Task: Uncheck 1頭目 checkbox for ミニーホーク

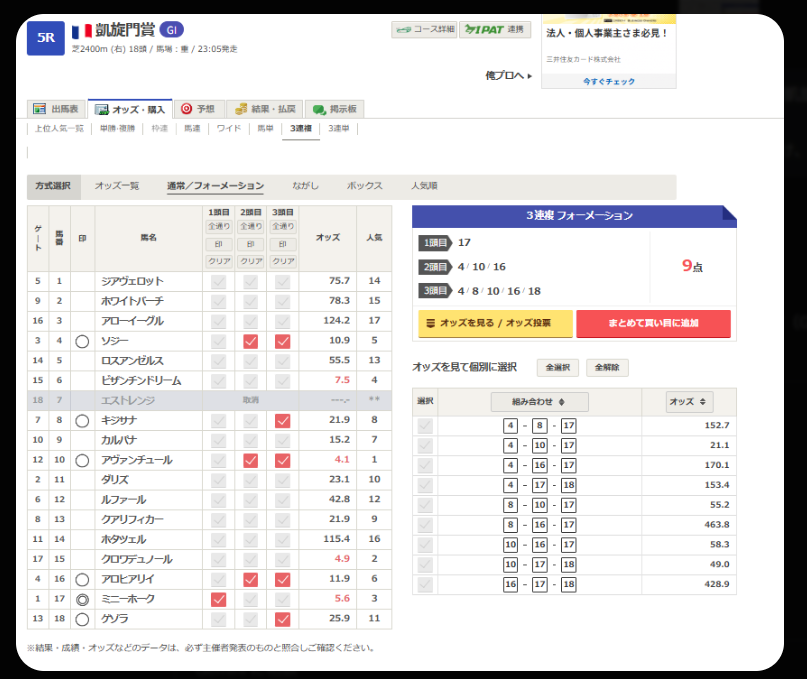Action: (218, 599)
